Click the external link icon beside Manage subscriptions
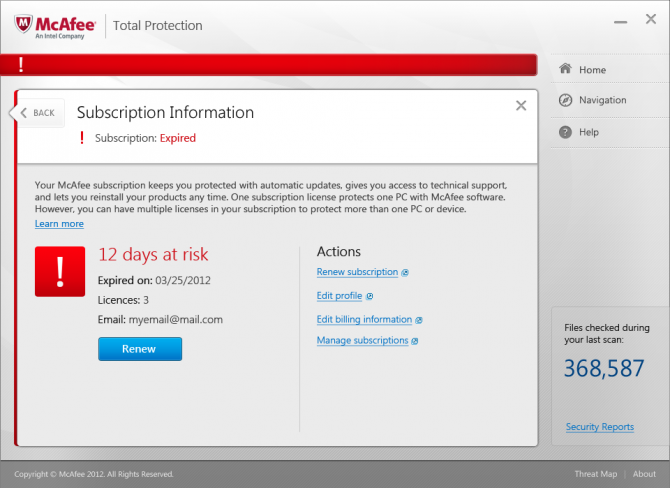The height and width of the screenshot is (488, 670). (414, 341)
